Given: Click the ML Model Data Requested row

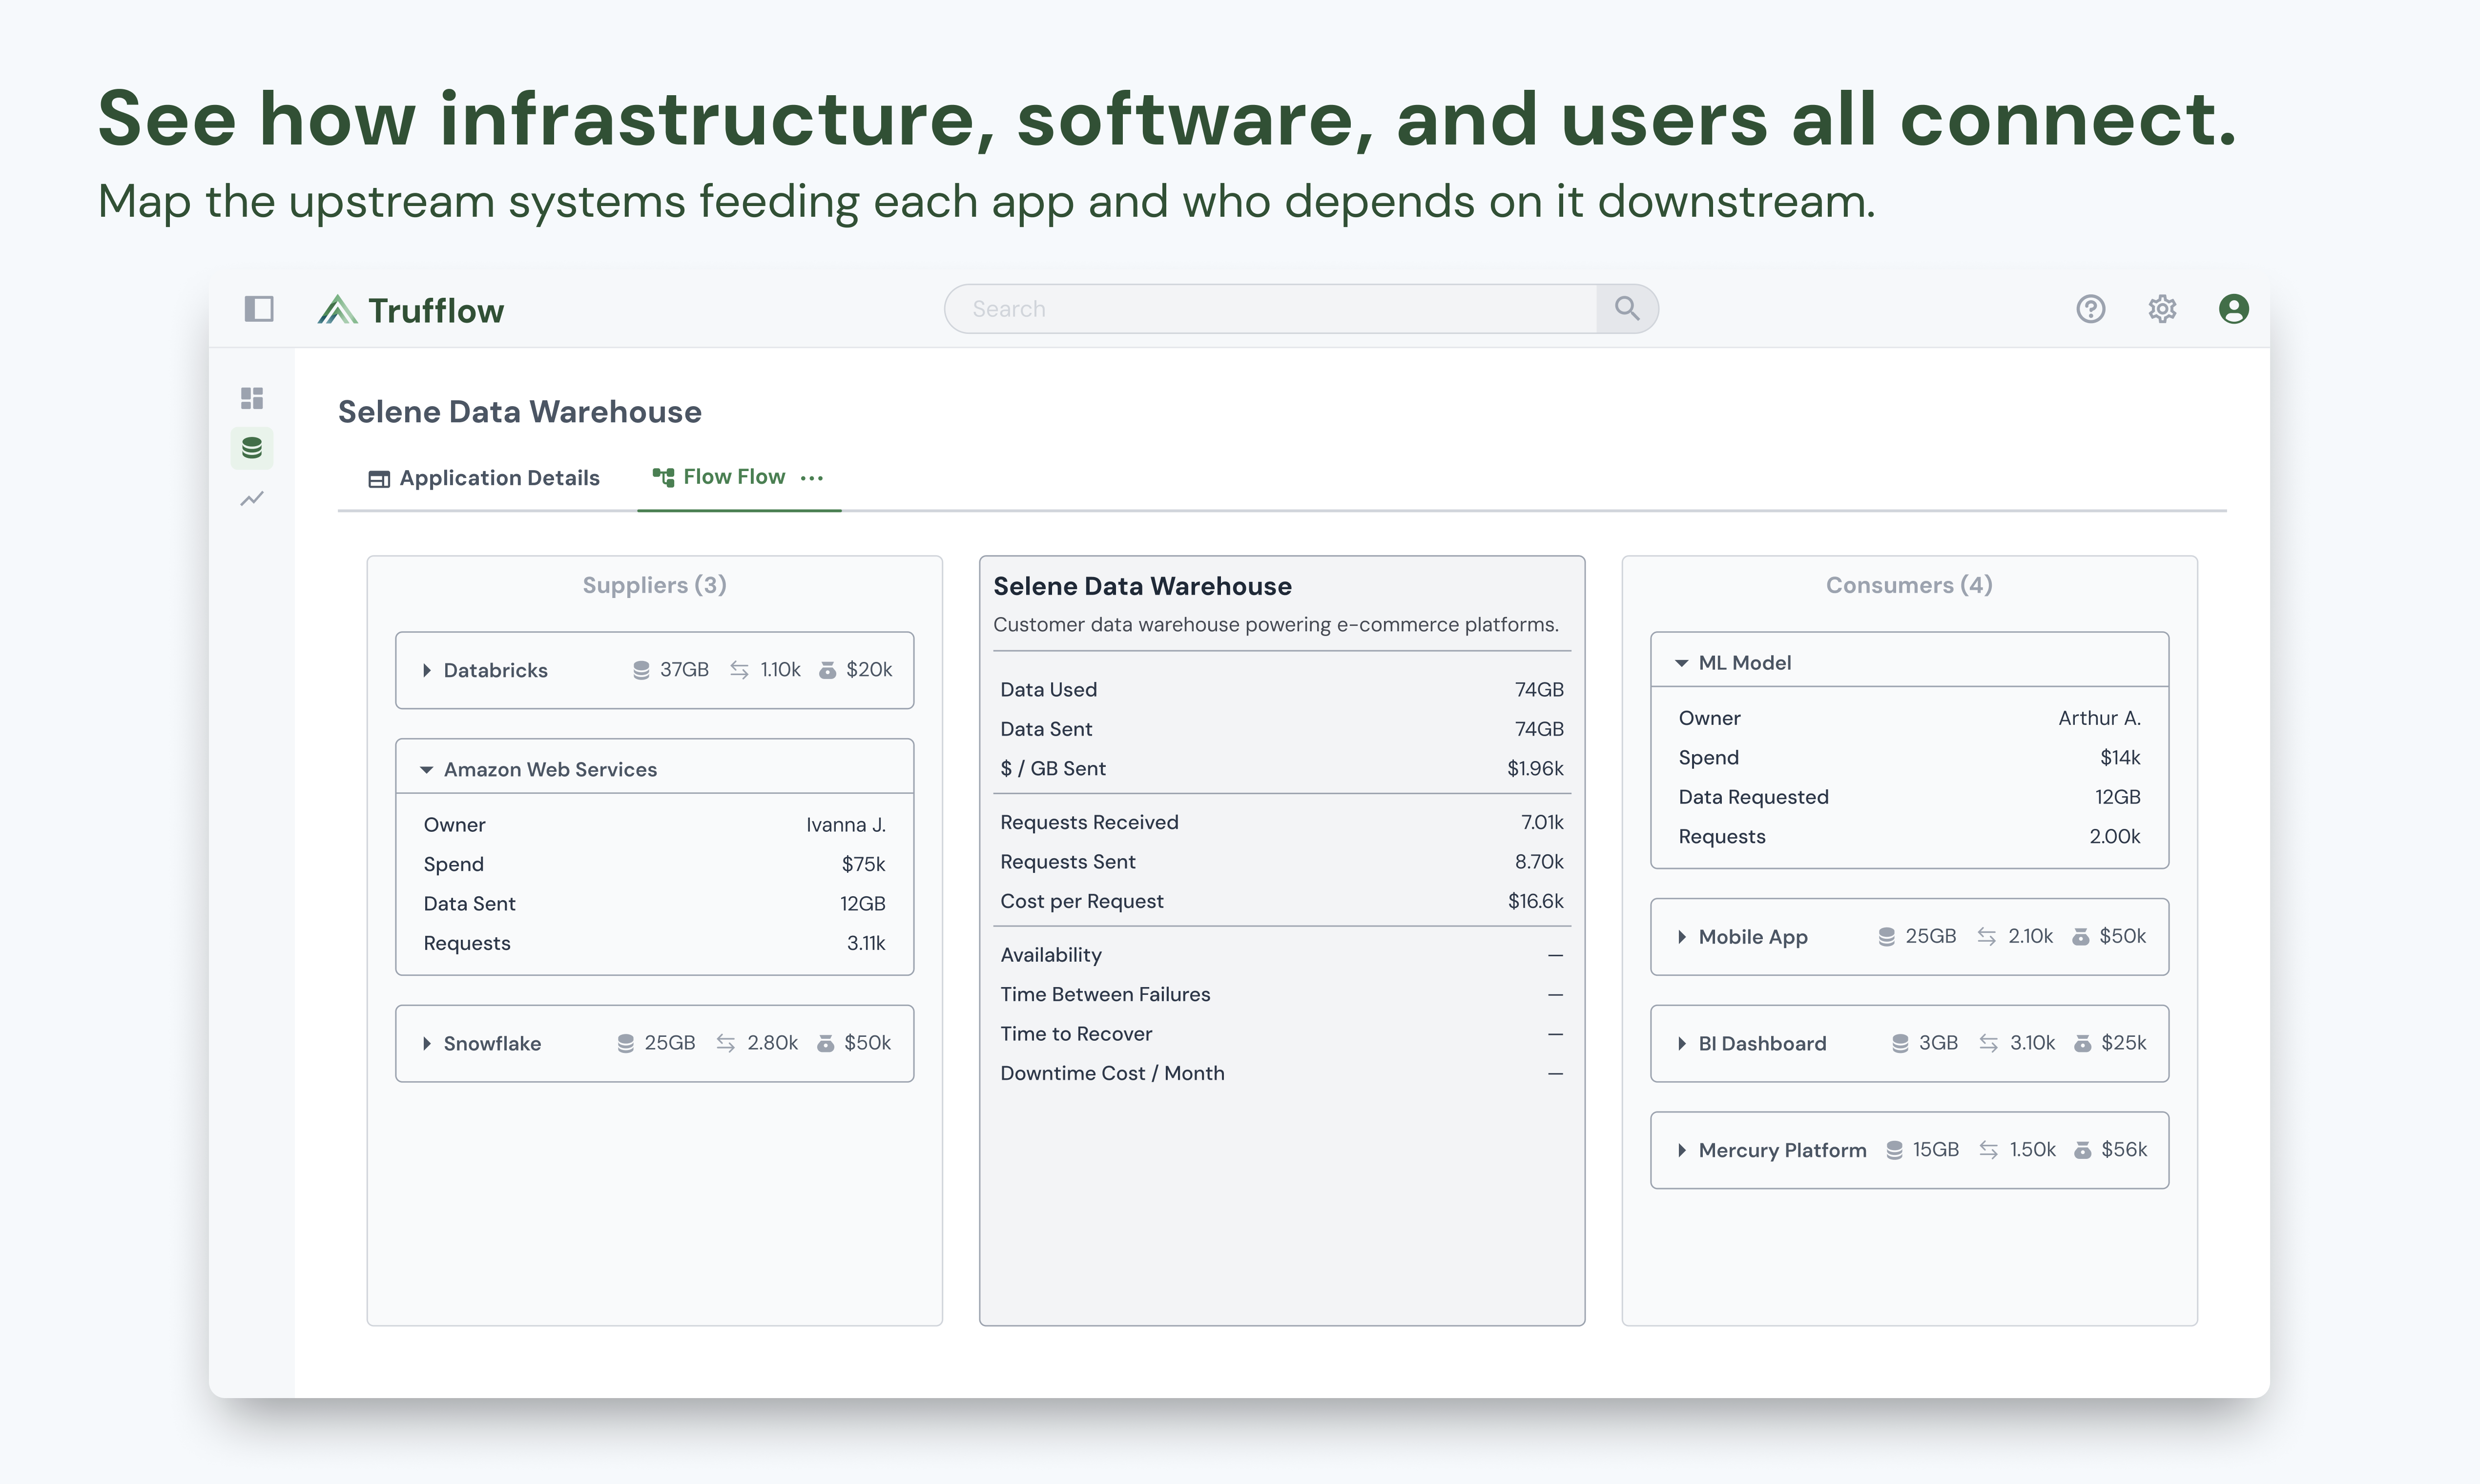Looking at the screenshot, I should pos(1909,797).
